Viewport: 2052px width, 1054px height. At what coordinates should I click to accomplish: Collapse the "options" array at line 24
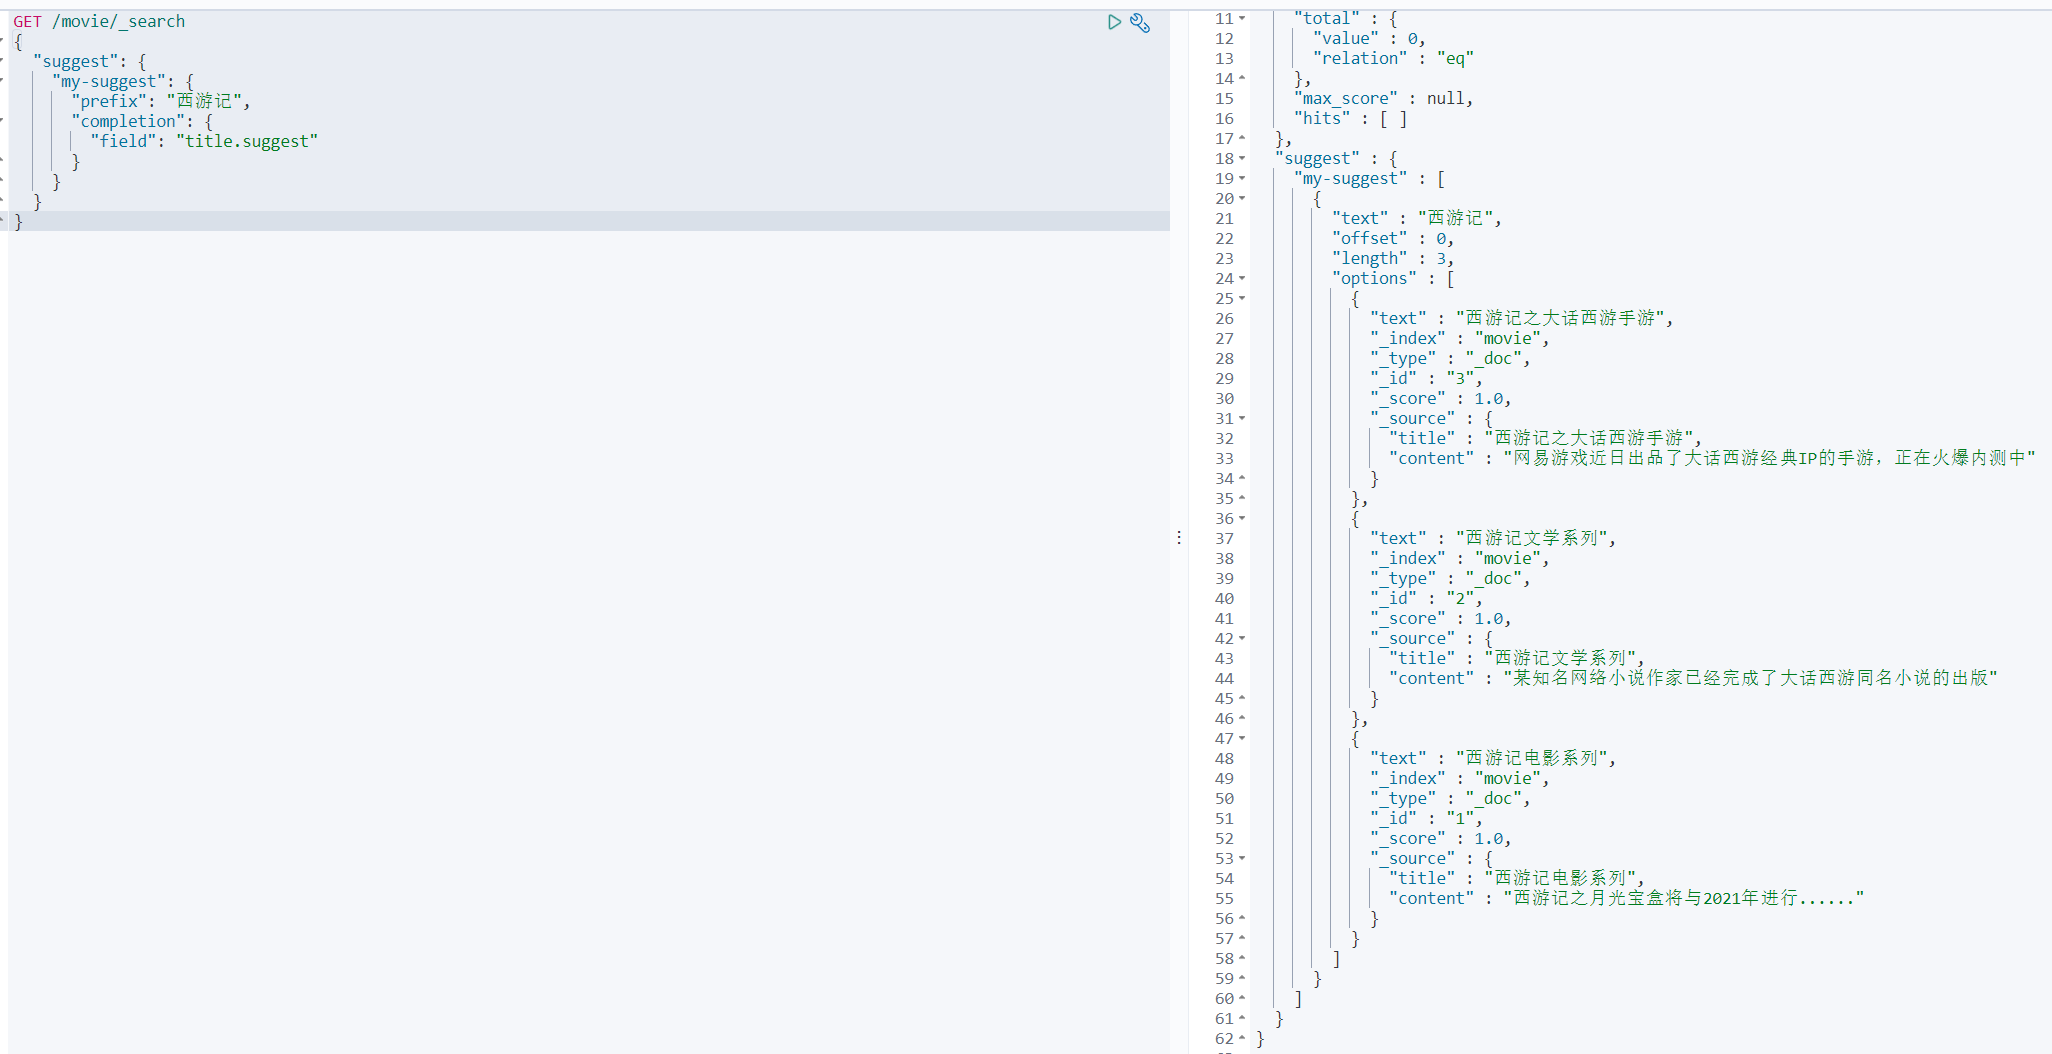click(x=1242, y=278)
